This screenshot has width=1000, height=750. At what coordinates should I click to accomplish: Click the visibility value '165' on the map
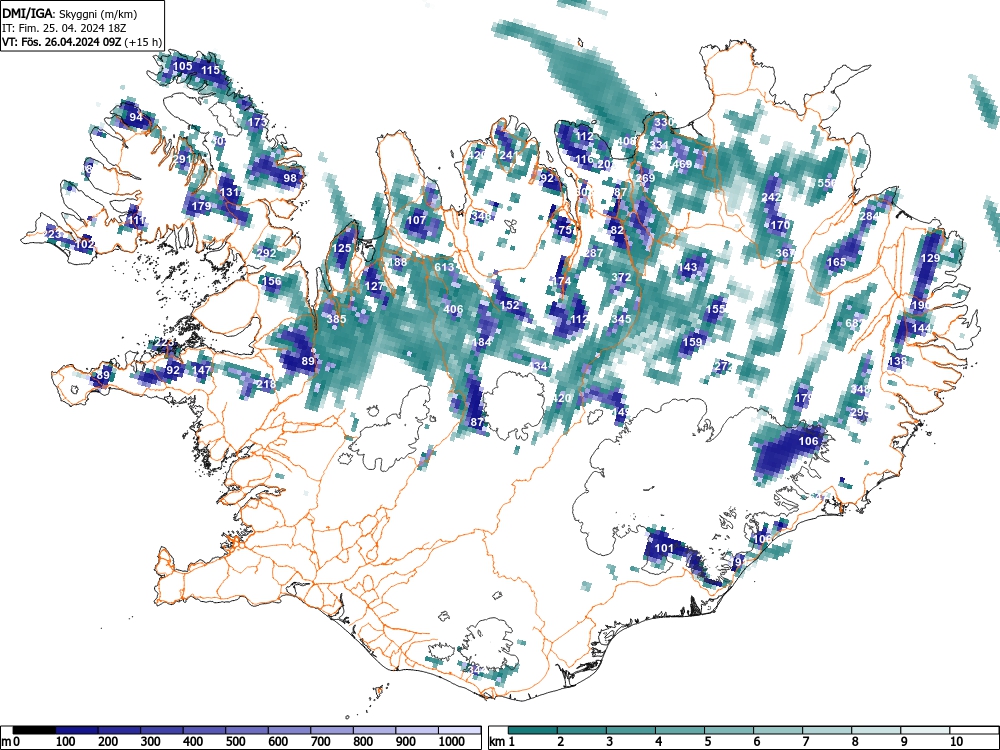pos(837,262)
